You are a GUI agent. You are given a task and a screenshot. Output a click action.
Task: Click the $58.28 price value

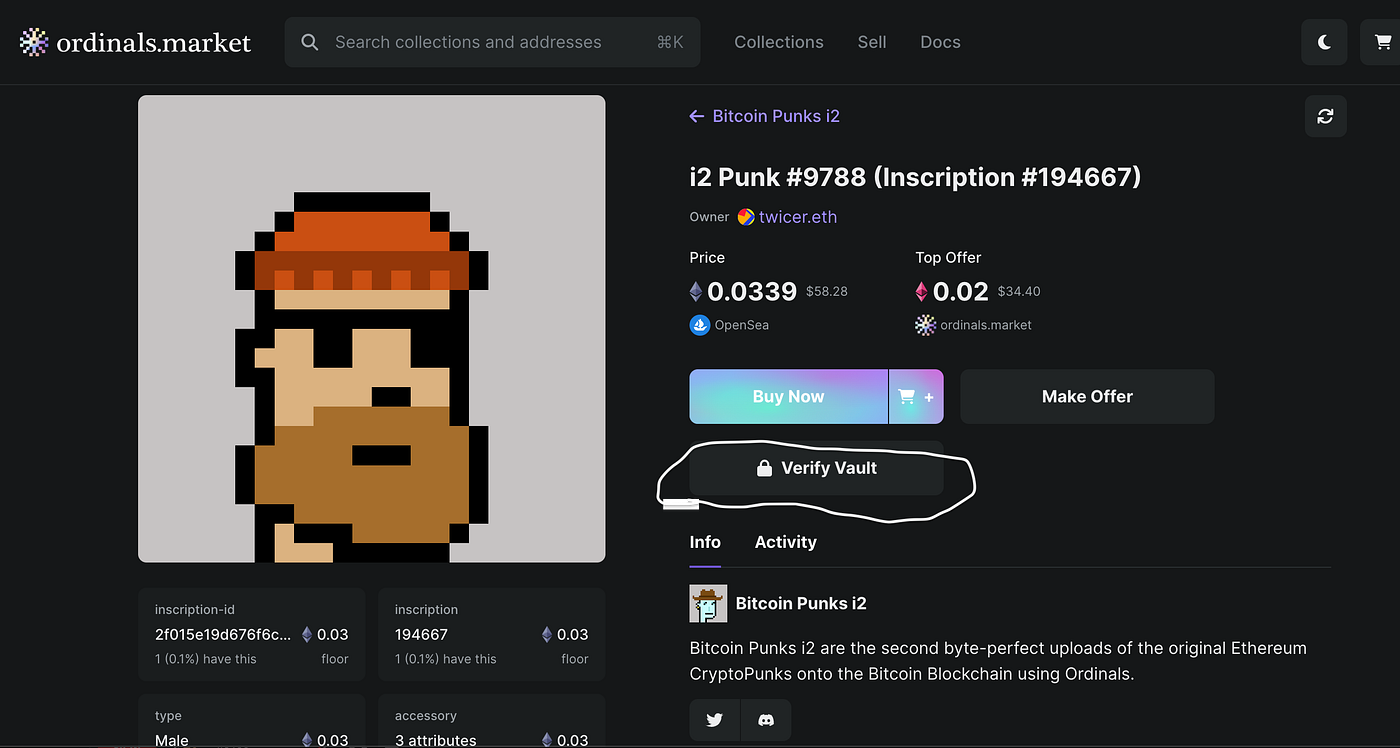[x=826, y=292]
